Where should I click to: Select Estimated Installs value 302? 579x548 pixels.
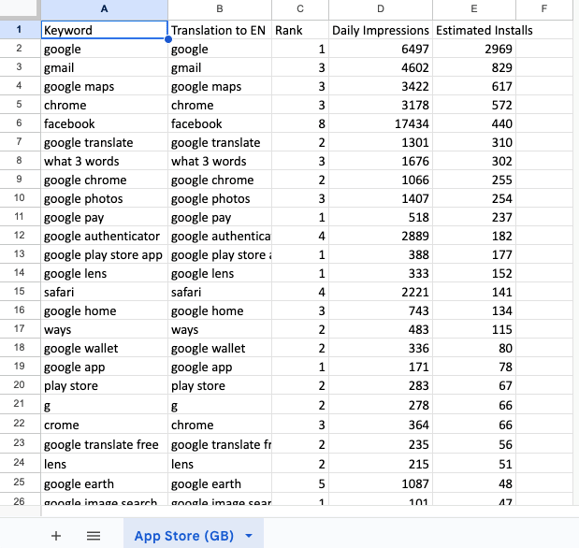tap(474, 161)
